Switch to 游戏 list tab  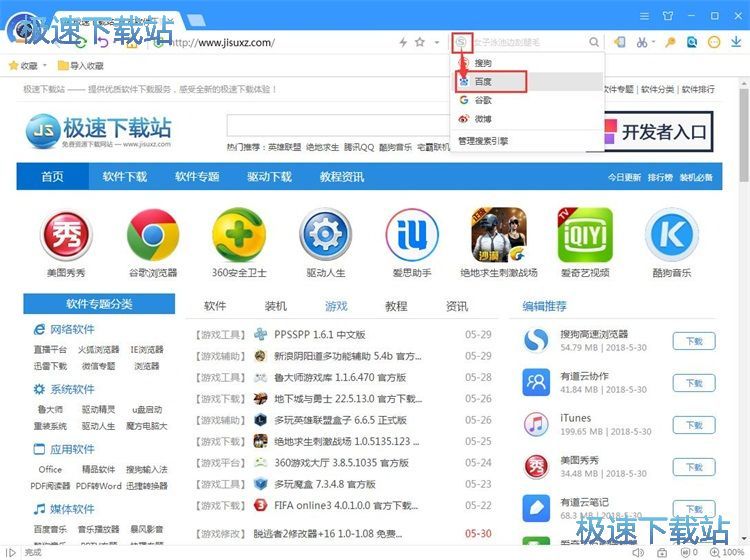(336, 306)
